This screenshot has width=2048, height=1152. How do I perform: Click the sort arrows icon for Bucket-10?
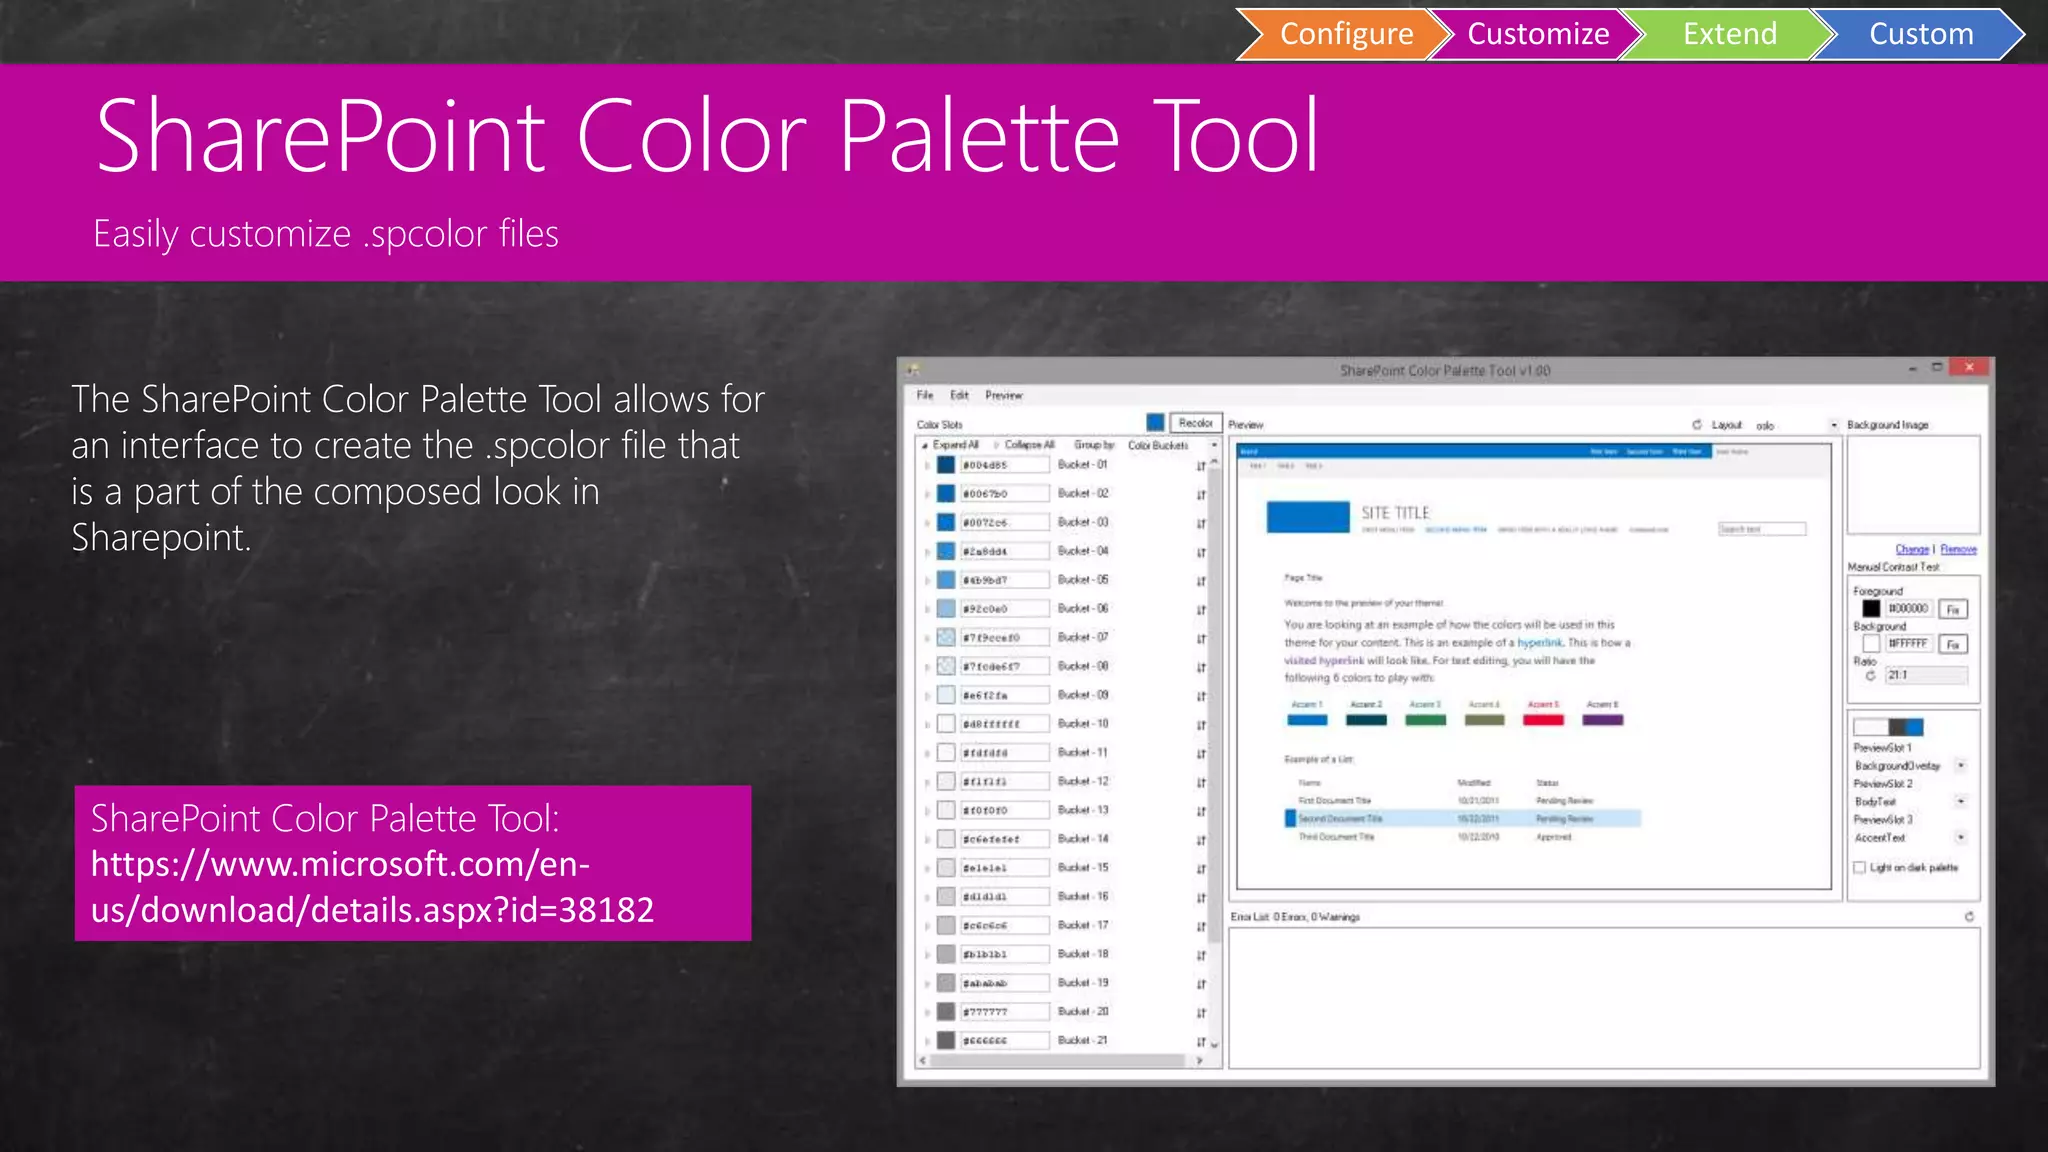[x=1201, y=725]
